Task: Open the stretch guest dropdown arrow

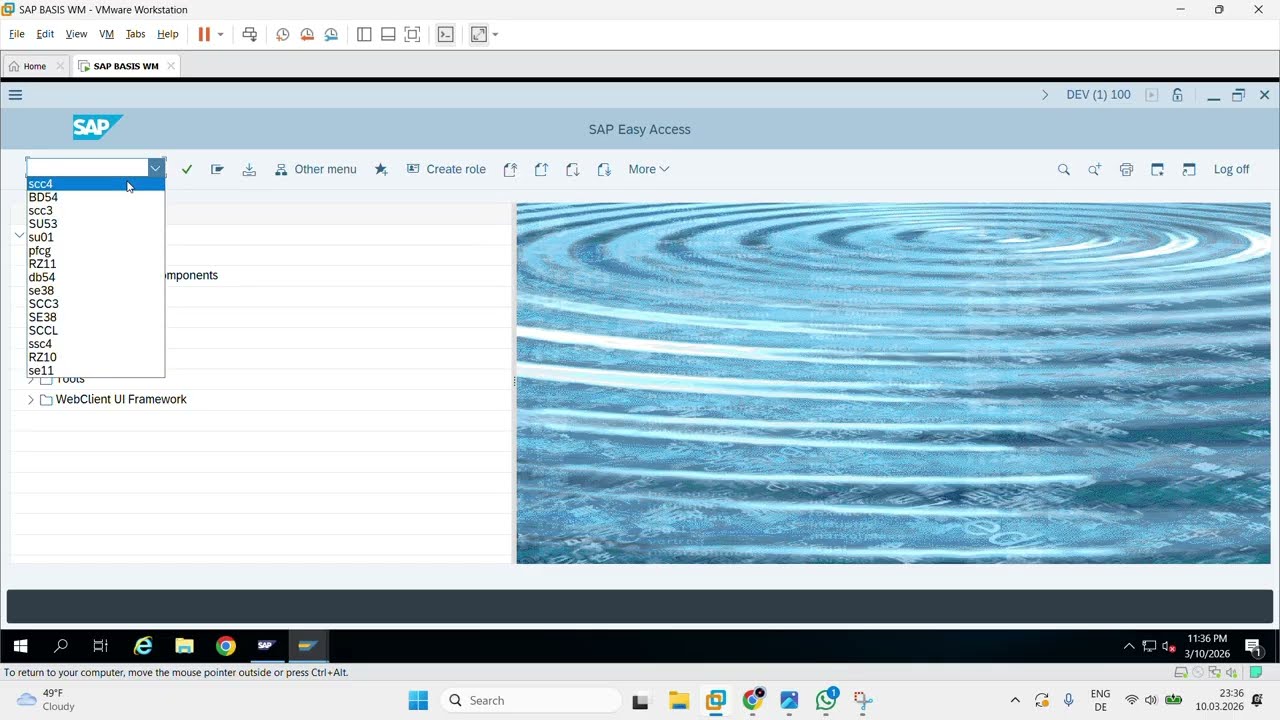Action: coord(495,34)
